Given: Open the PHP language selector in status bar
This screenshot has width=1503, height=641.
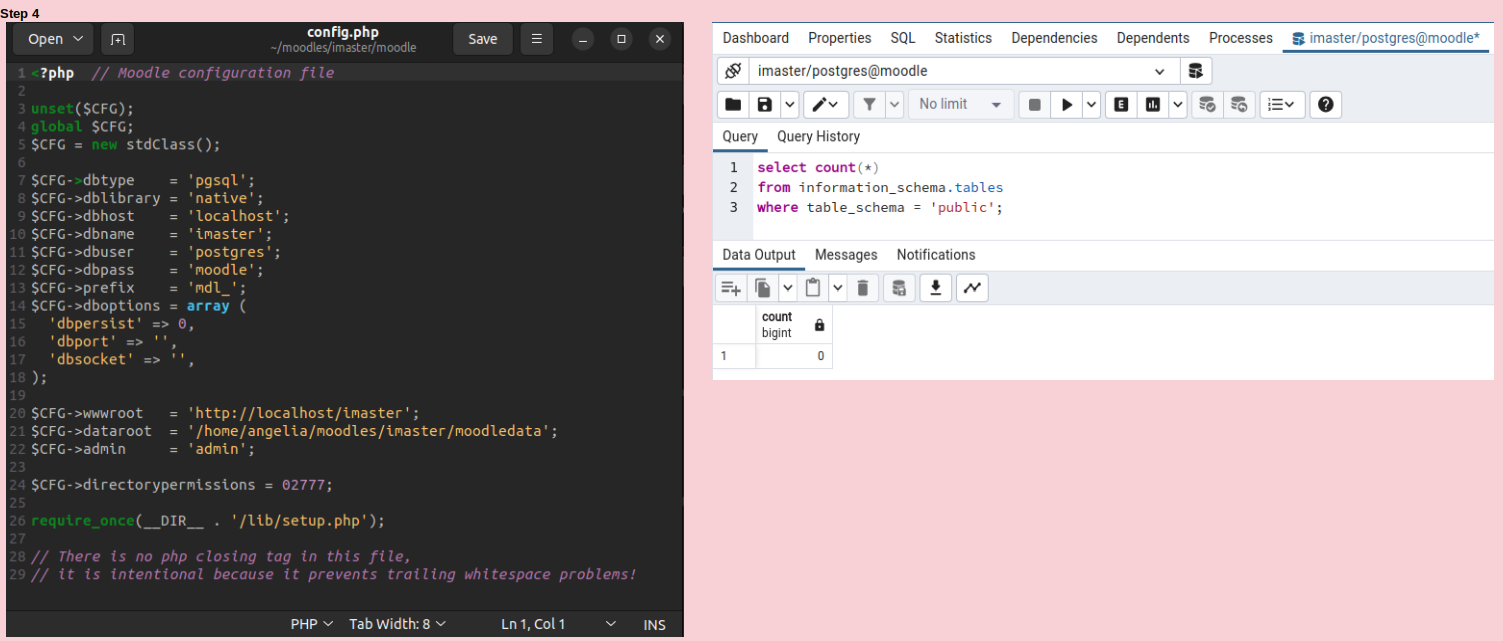Looking at the screenshot, I should (x=312, y=624).
